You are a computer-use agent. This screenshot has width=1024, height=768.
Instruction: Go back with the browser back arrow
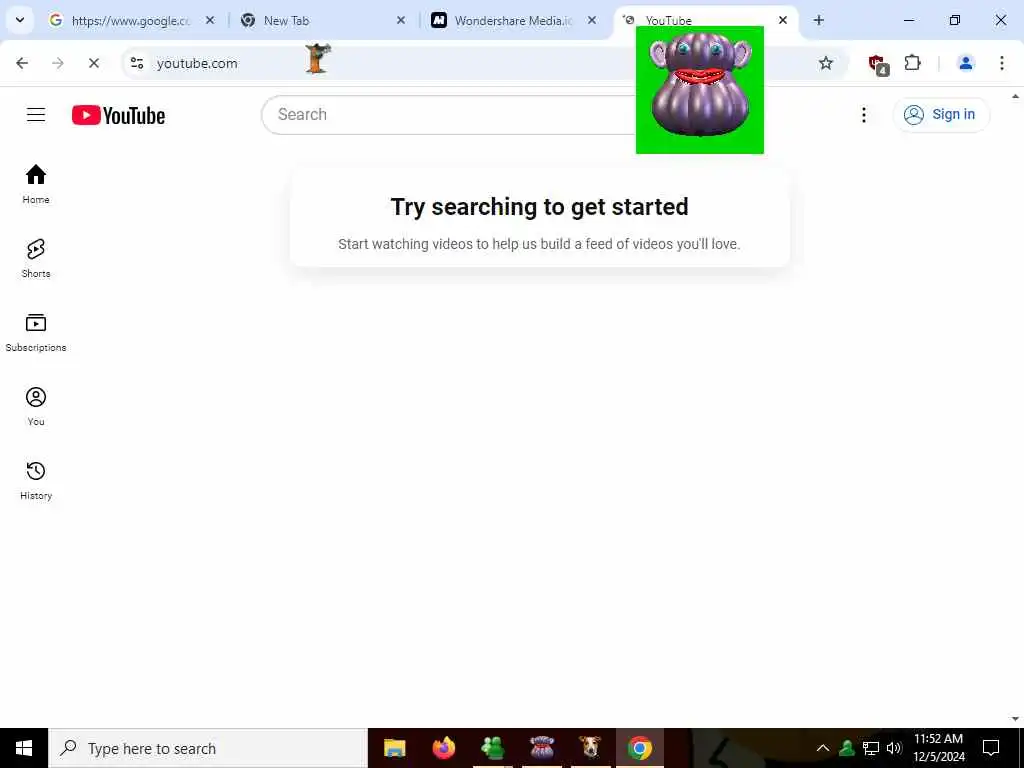22,63
